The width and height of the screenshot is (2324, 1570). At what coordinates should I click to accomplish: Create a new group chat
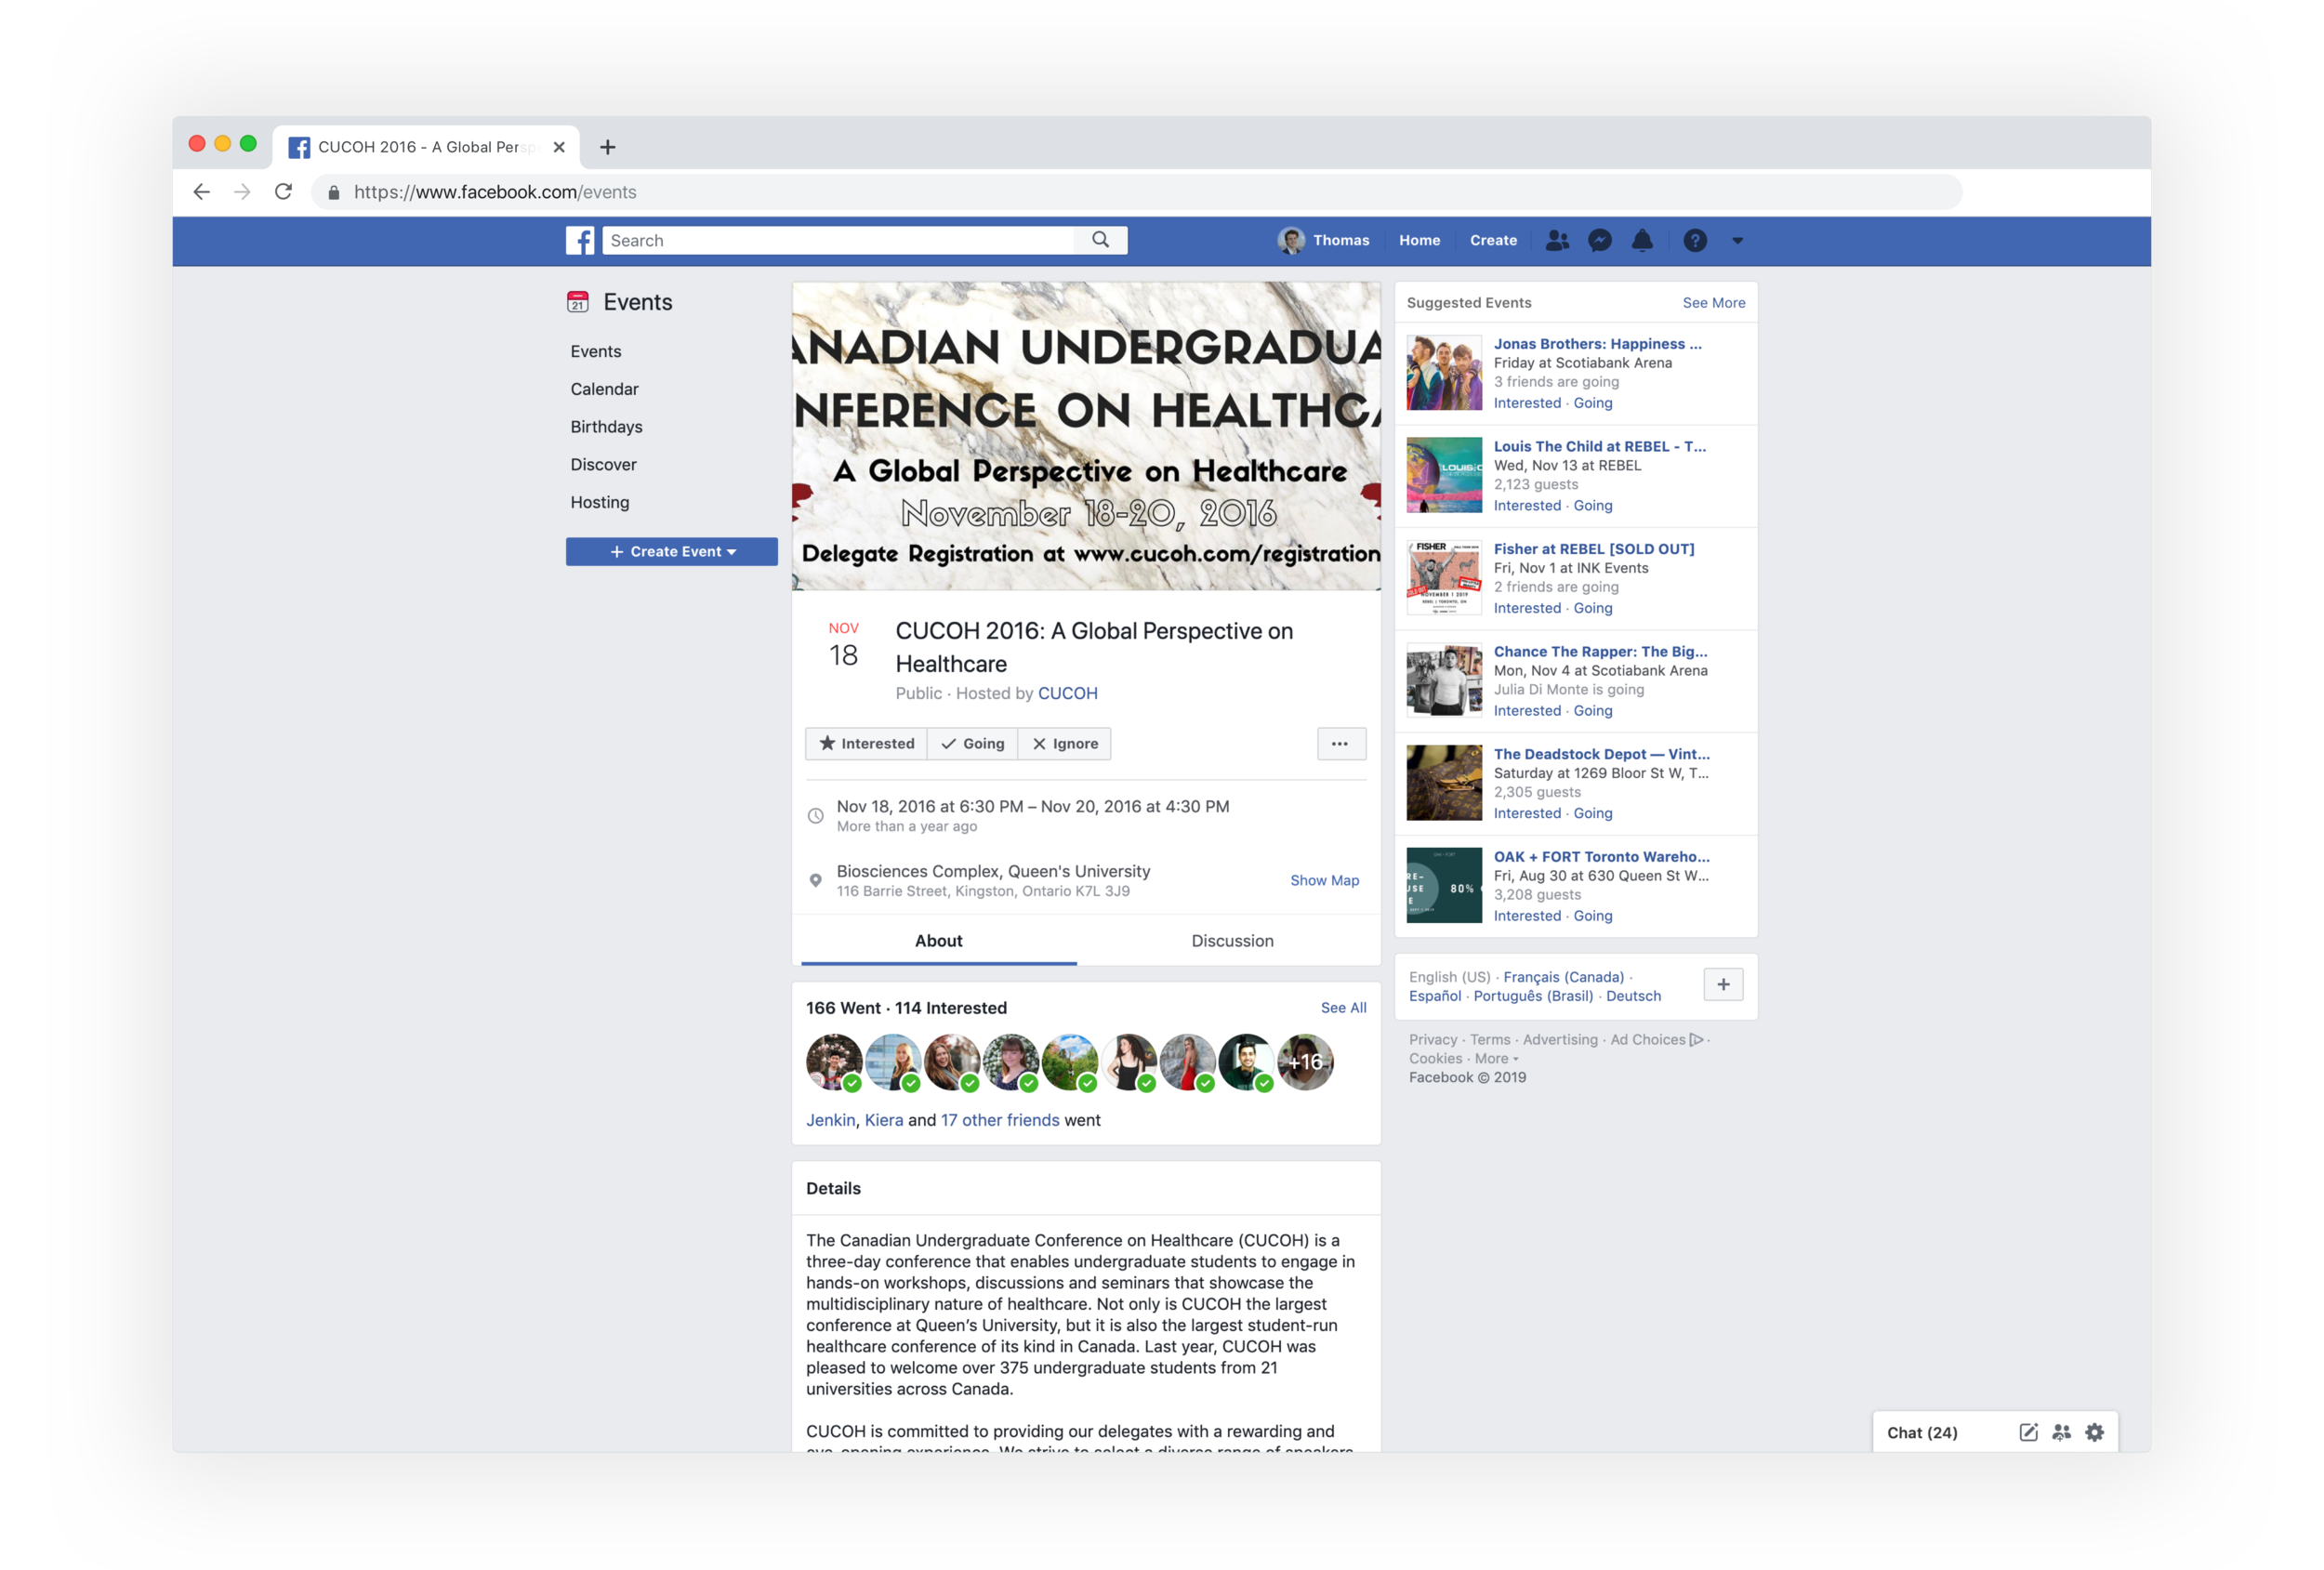(x=2061, y=1433)
